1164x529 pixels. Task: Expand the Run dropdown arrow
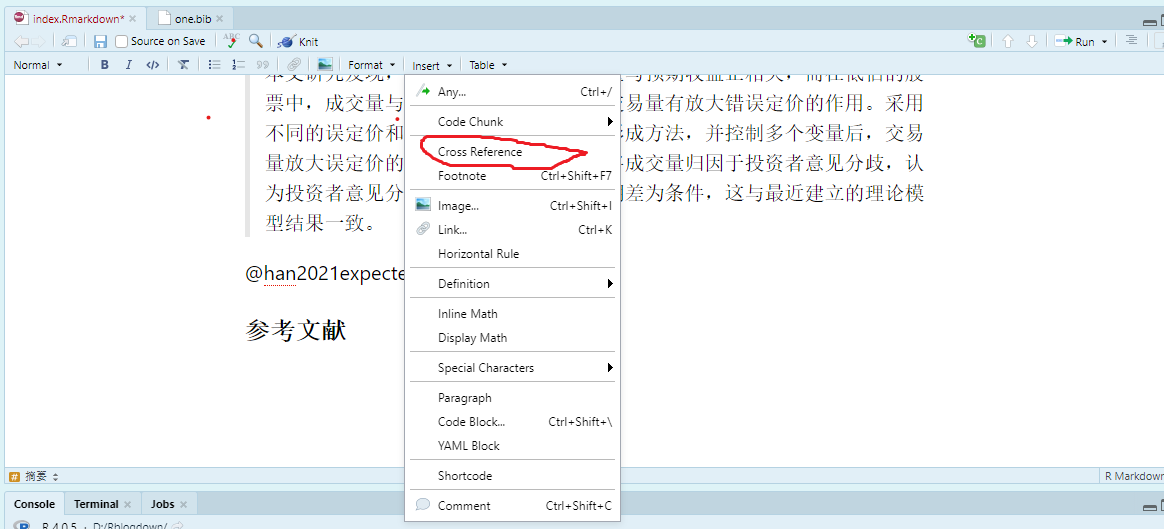tap(1104, 42)
